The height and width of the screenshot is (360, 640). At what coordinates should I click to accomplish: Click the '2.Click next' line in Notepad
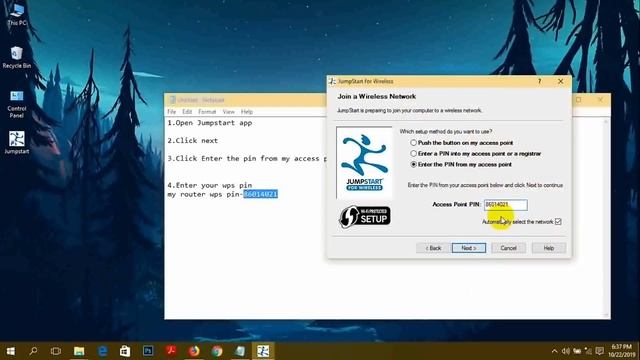pos(193,140)
